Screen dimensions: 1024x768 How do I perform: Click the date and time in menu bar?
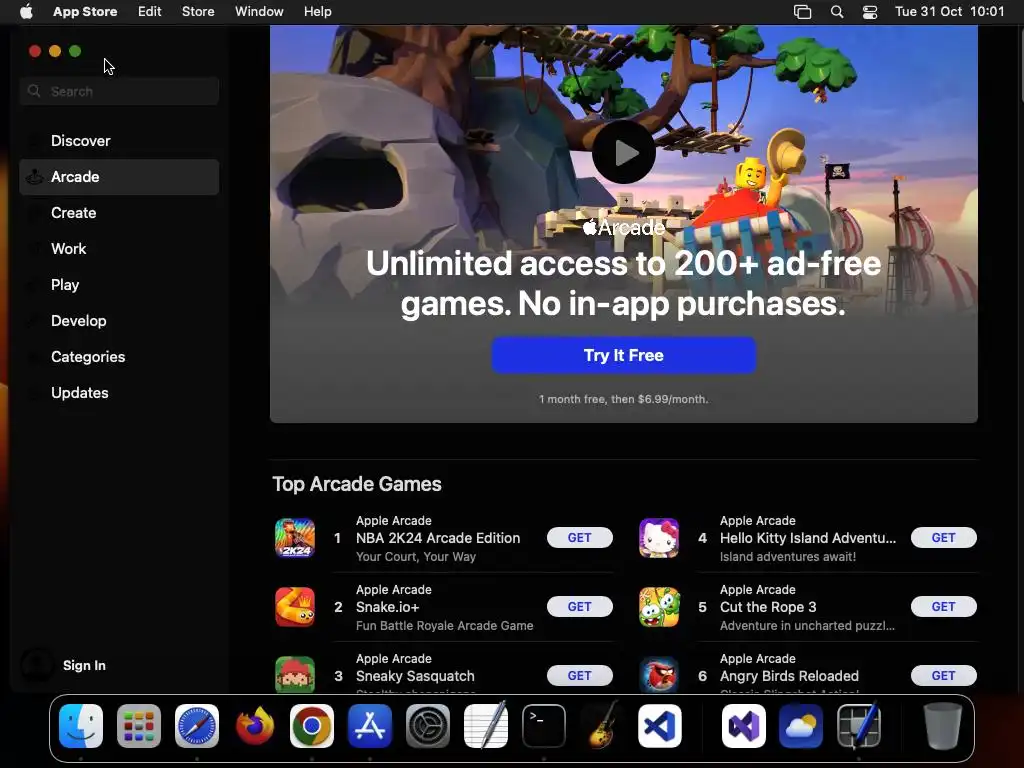[949, 12]
